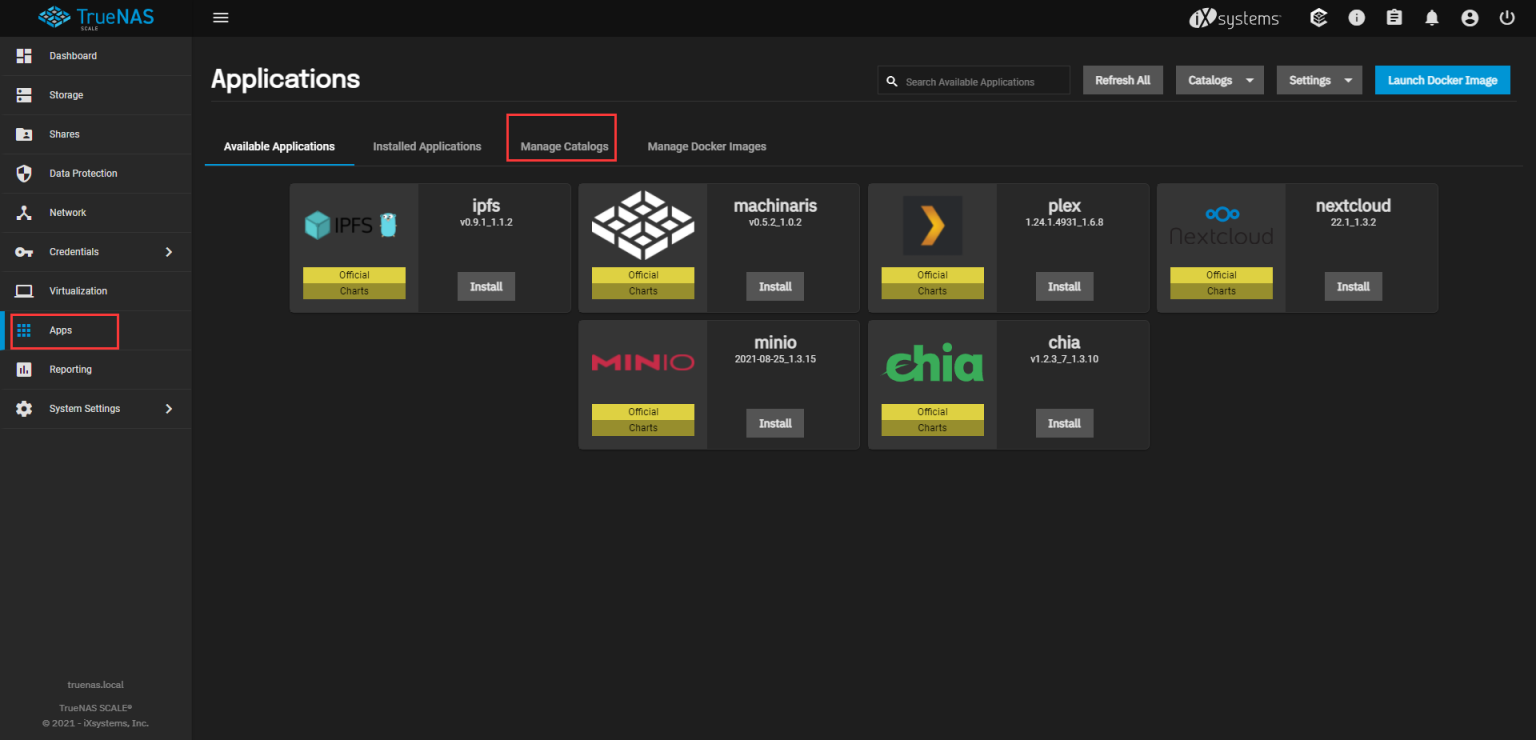Open the notifications bell icon
Viewport: 1536px width, 740px height.
[1432, 18]
